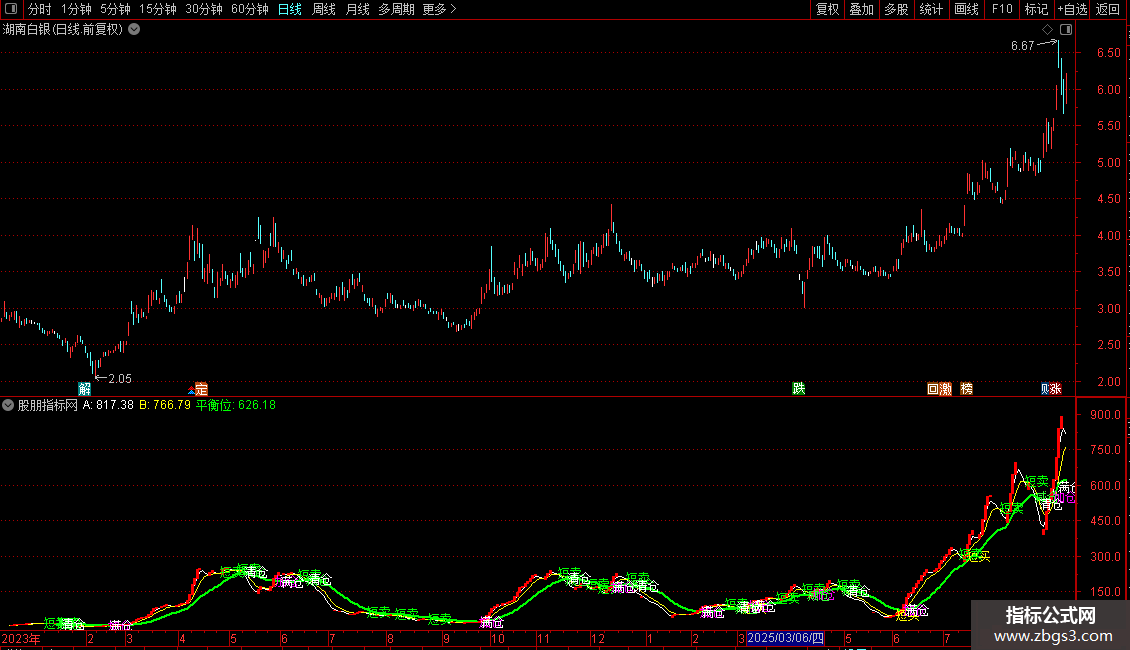Open the 画线 drawing tools
Image resolution: width=1130 pixels, height=650 pixels.
coord(966,9)
